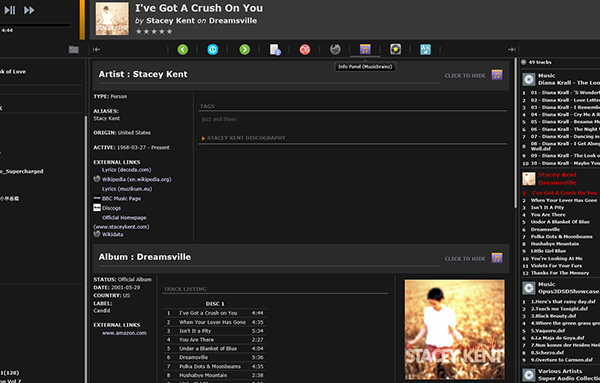Hide the Artist : Stacey Kent section

coord(465,76)
